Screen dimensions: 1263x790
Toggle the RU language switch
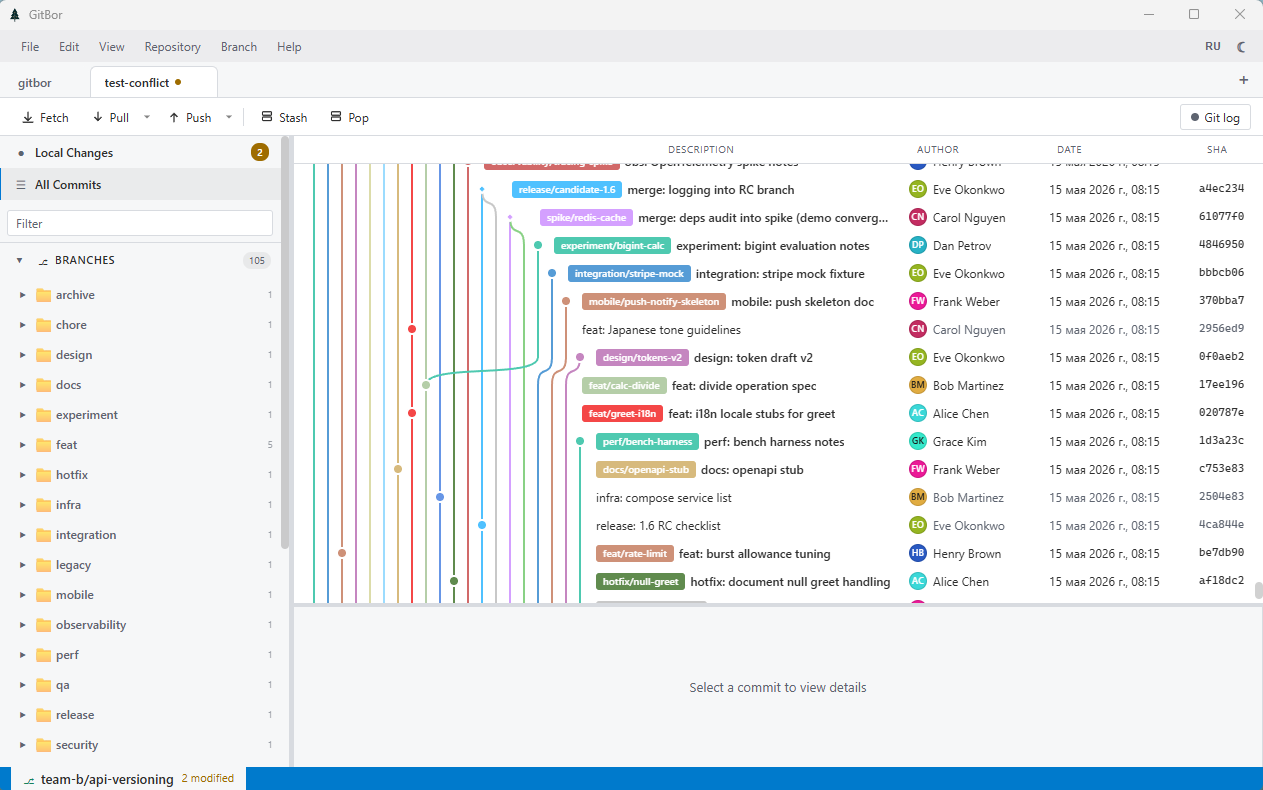click(1213, 47)
